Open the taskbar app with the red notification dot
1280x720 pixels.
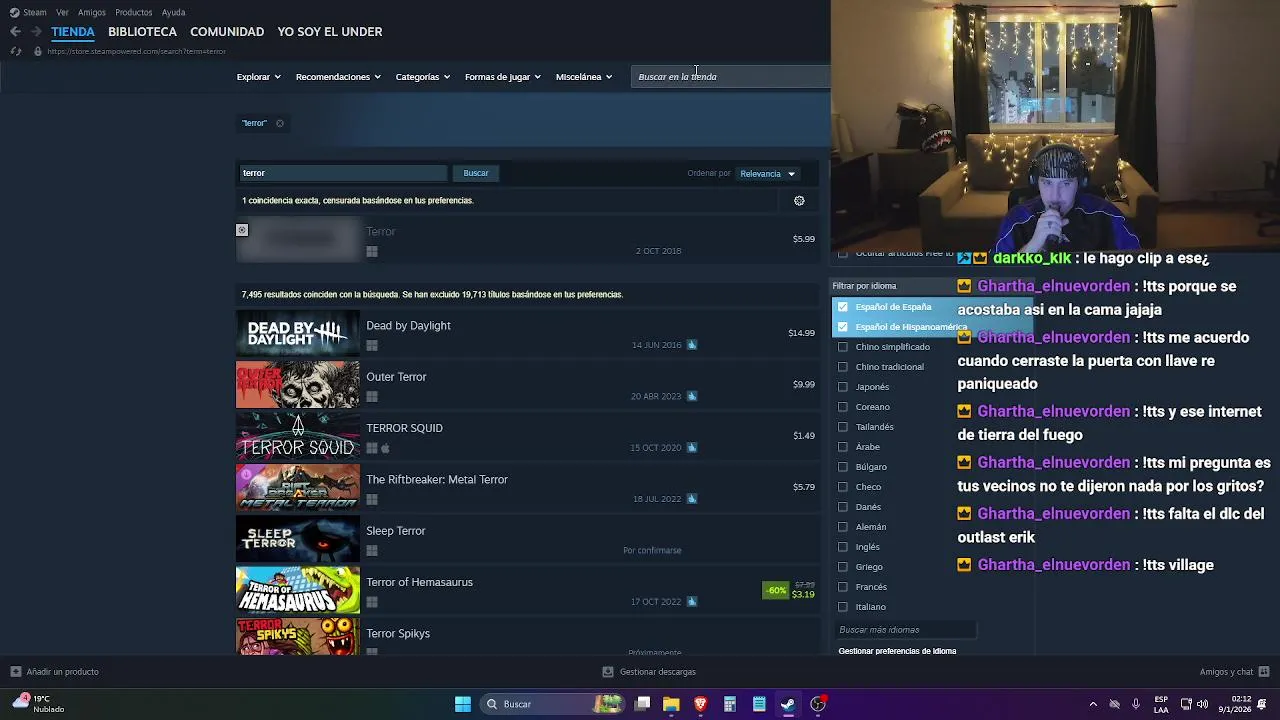click(818, 704)
